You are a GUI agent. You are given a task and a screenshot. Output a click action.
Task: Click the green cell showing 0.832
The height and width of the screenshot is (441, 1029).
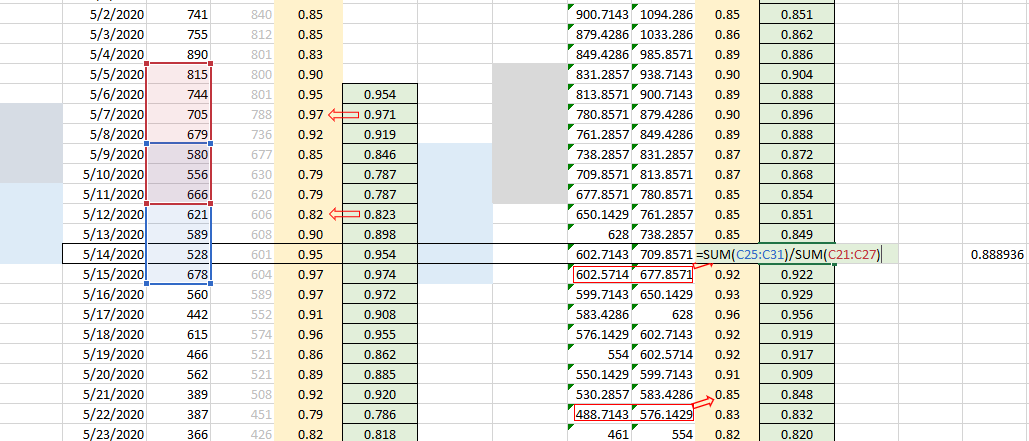[x=797, y=414]
